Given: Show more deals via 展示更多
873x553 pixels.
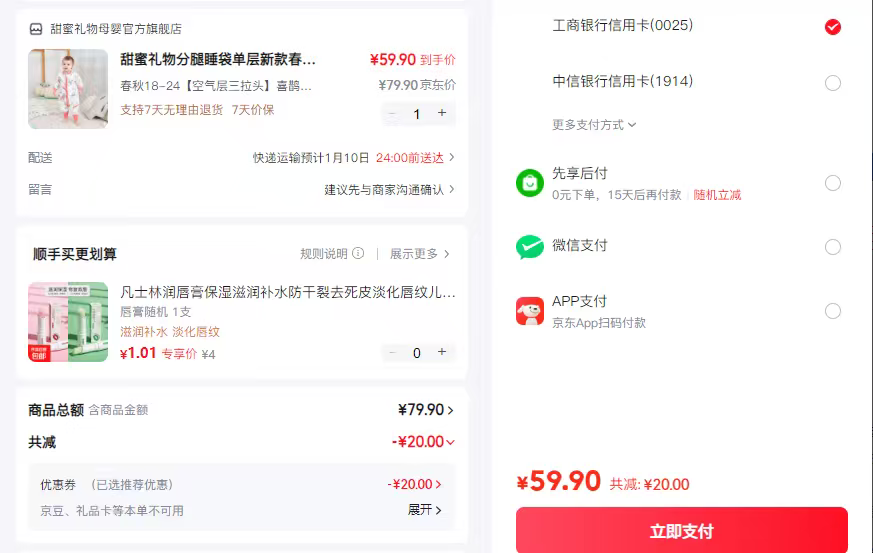Looking at the screenshot, I should 419,254.
